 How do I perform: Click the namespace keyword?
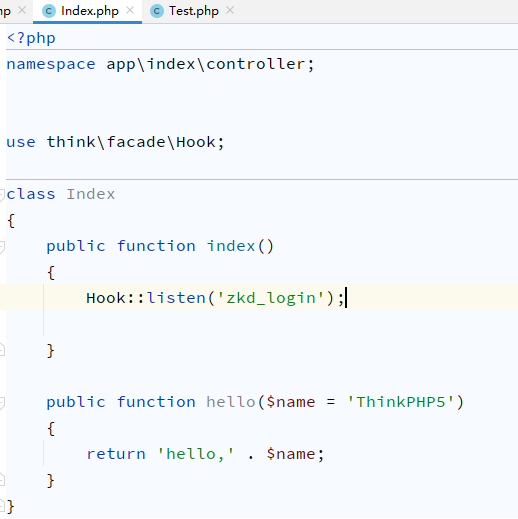(51, 64)
